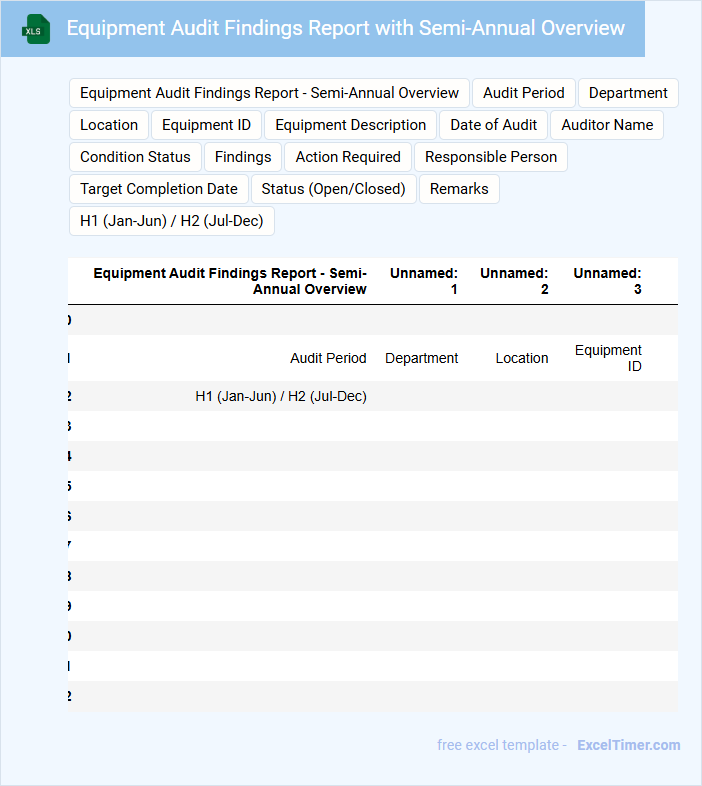Choose the Equipment Description tag

click(350, 125)
